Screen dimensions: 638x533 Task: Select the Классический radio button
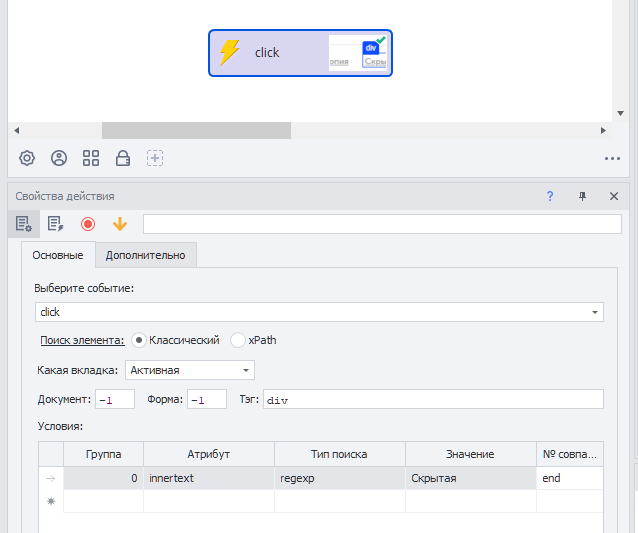139,340
